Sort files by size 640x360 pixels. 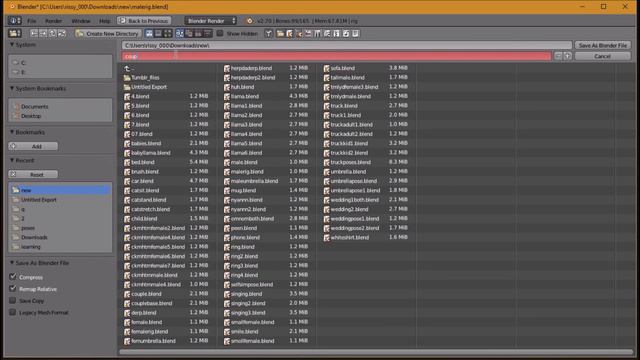pyautogui.click(x=207, y=33)
